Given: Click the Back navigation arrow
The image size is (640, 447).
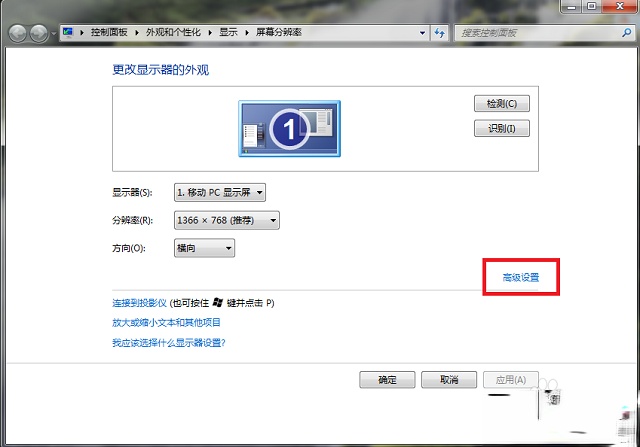Looking at the screenshot, I should (x=18, y=33).
